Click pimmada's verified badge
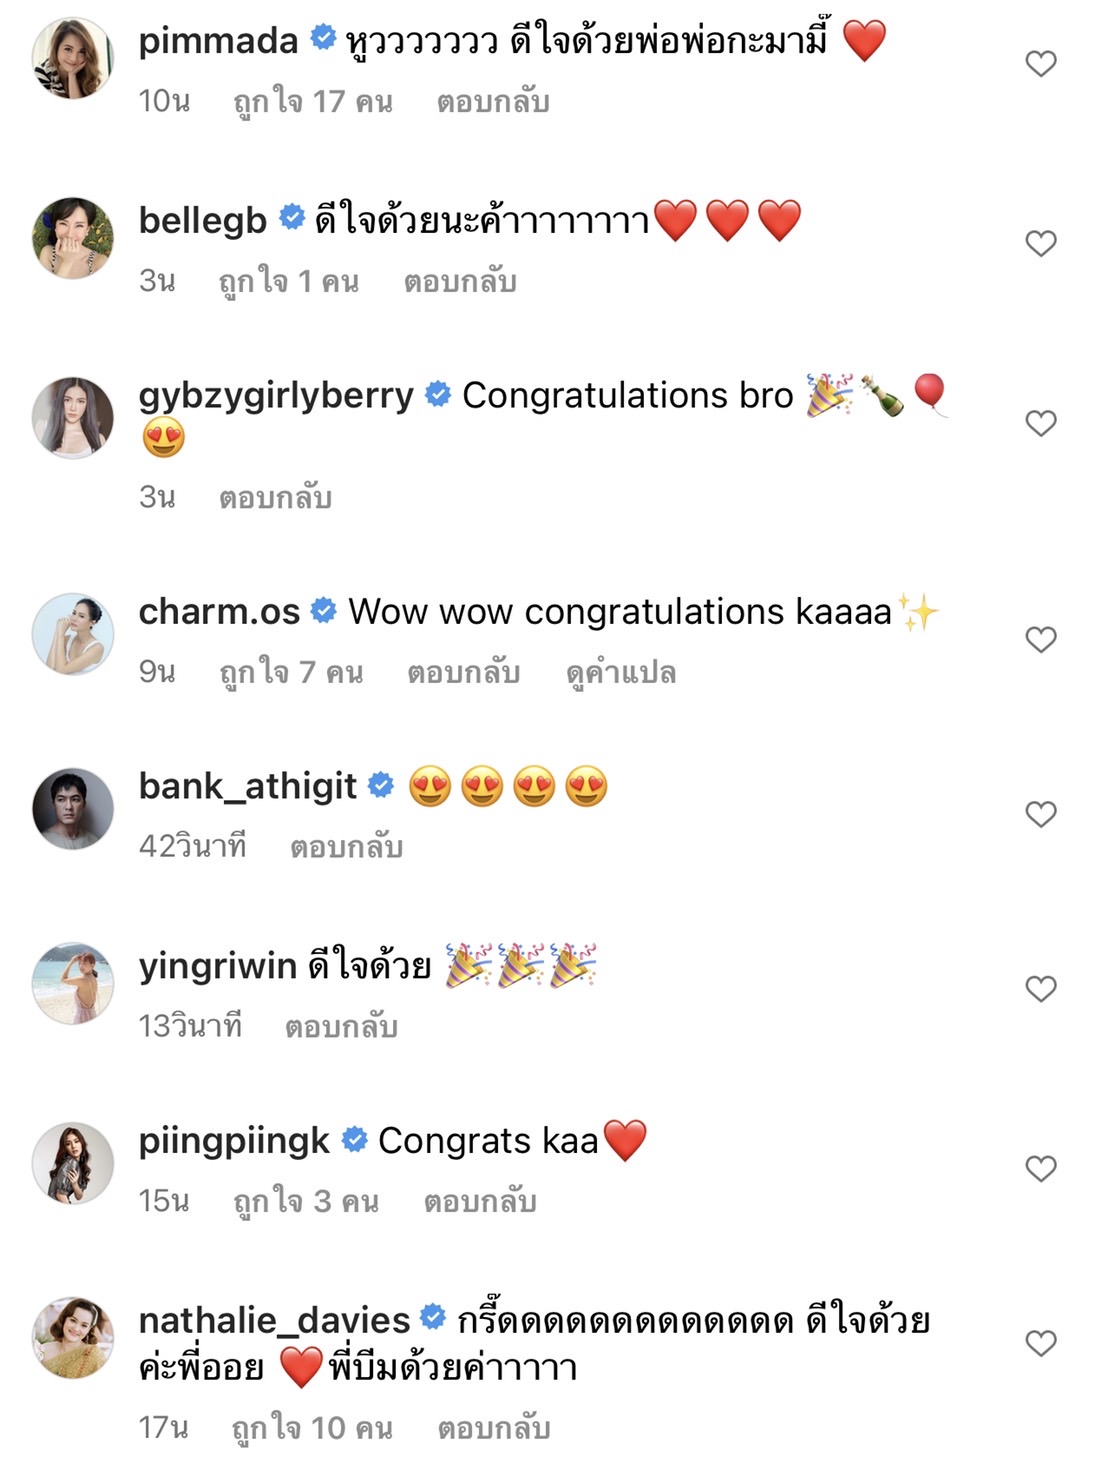Screen dimensions: 1114x1470 click(324, 38)
